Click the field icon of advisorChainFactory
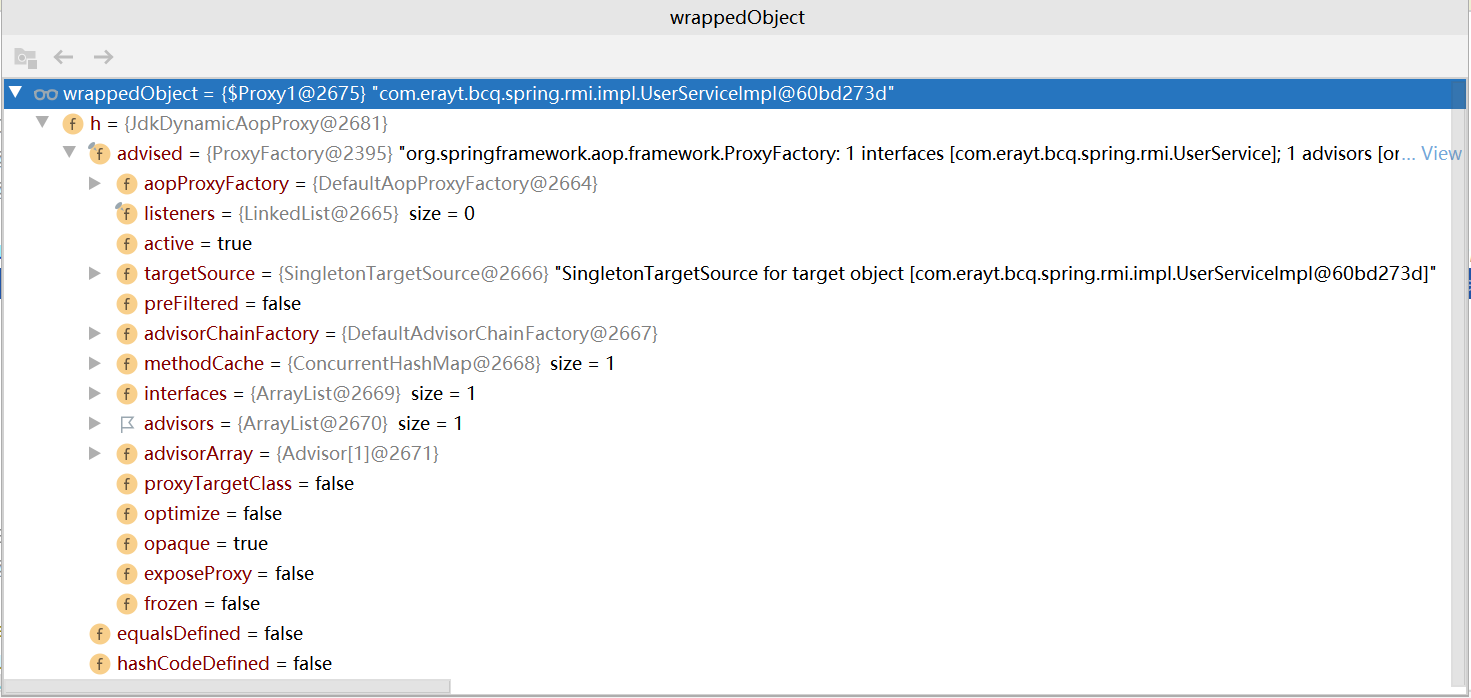This screenshot has width=1471, height=698. point(126,334)
